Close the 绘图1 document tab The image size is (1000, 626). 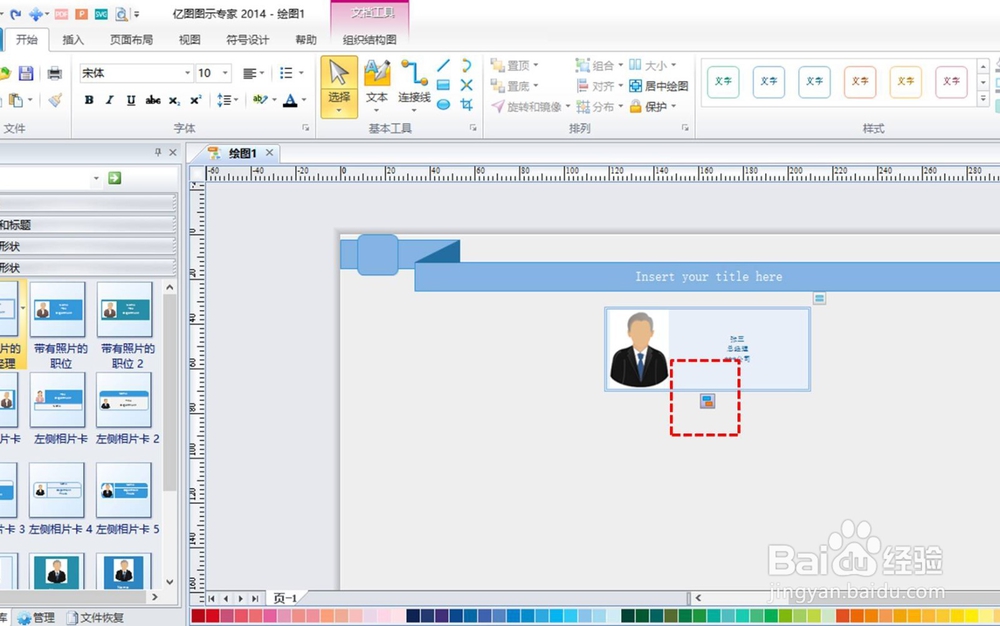click(270, 153)
